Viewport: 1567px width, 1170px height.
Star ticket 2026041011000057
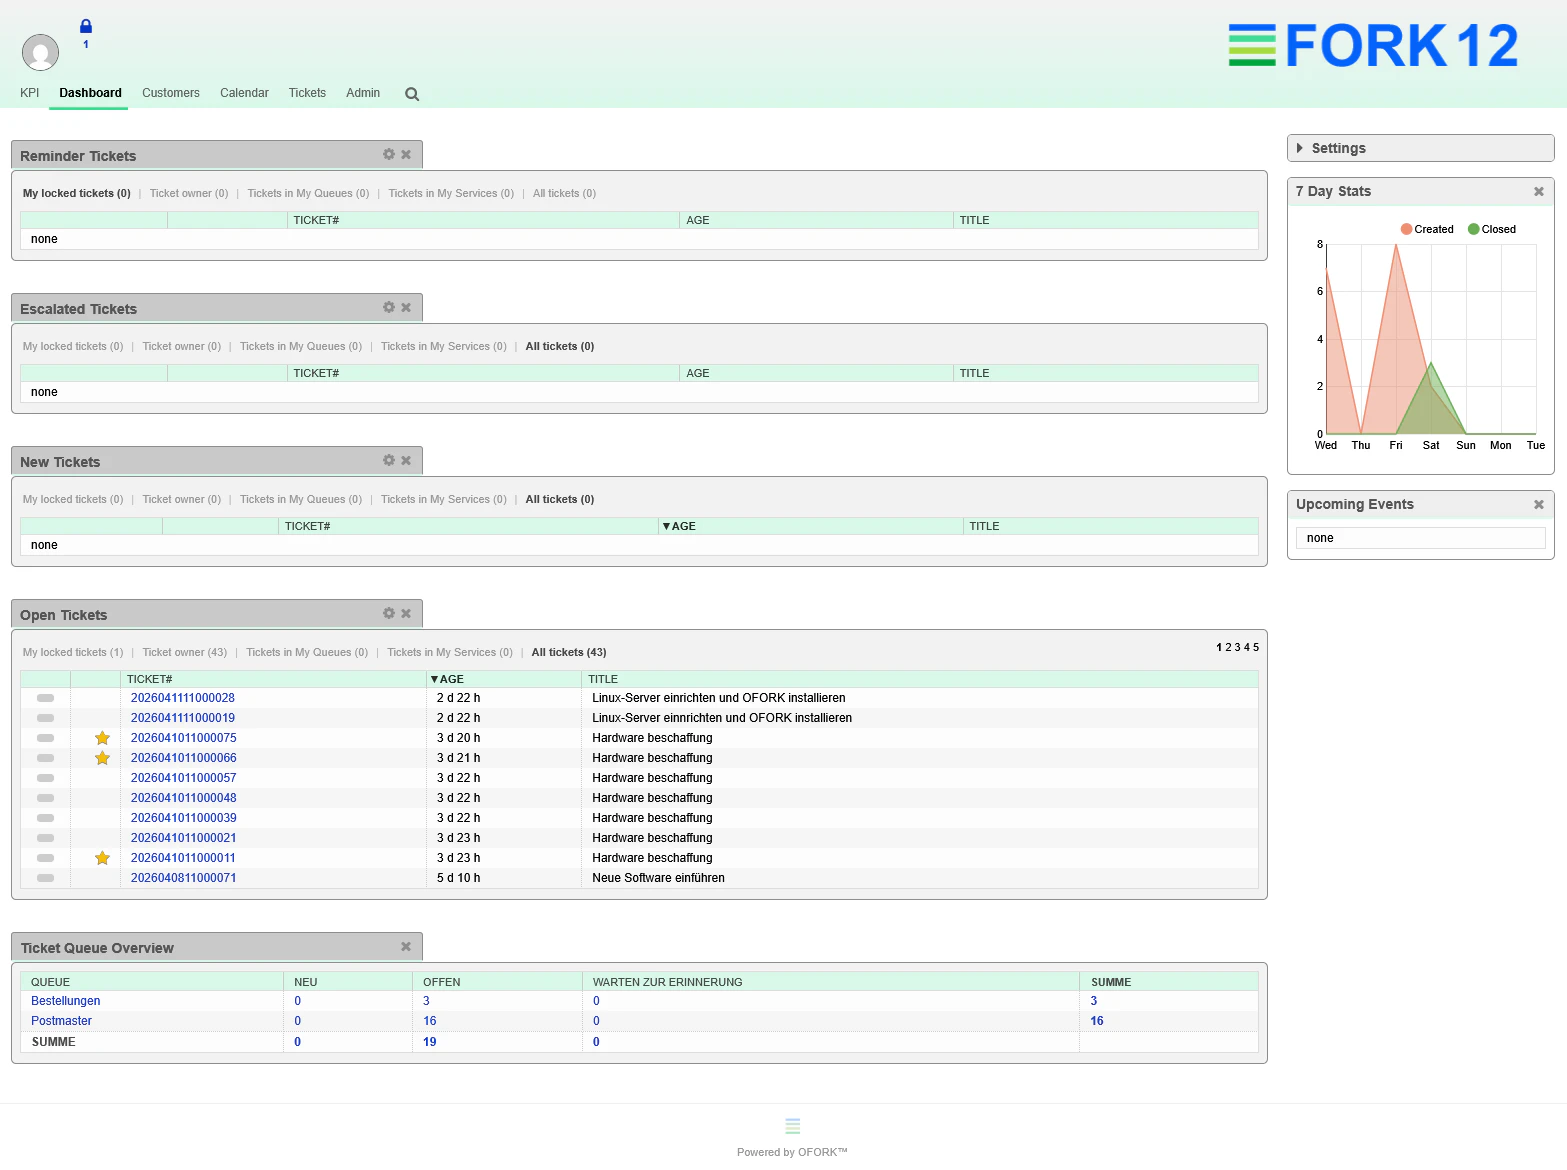point(101,778)
